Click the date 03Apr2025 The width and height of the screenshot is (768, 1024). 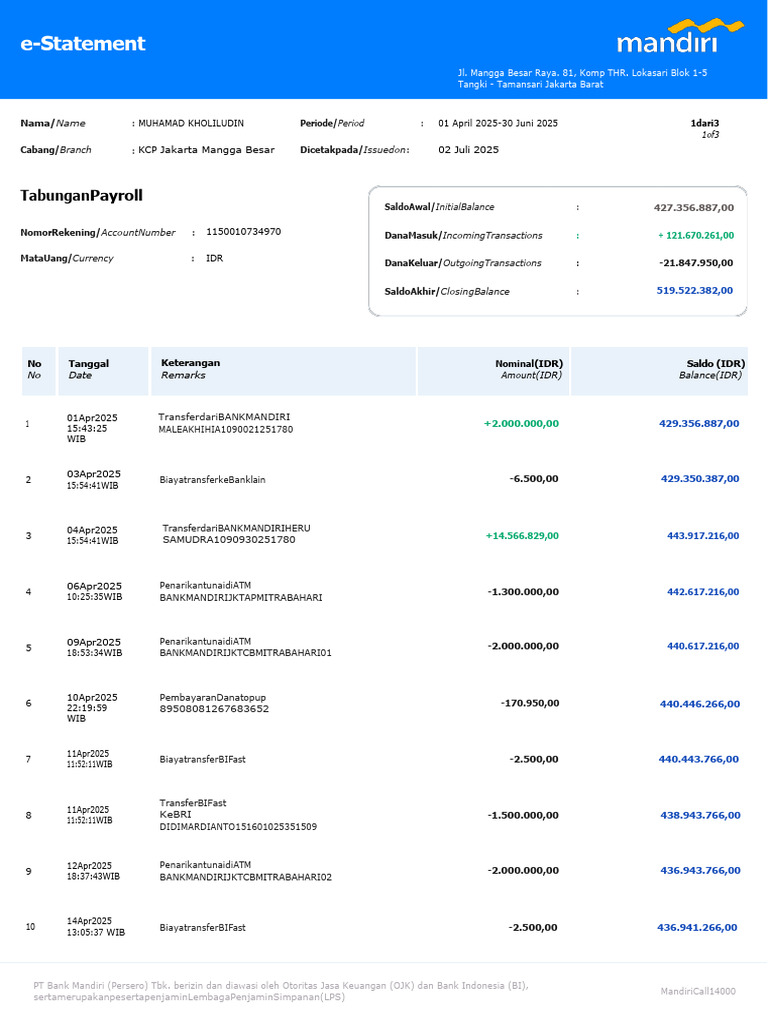[93, 474]
